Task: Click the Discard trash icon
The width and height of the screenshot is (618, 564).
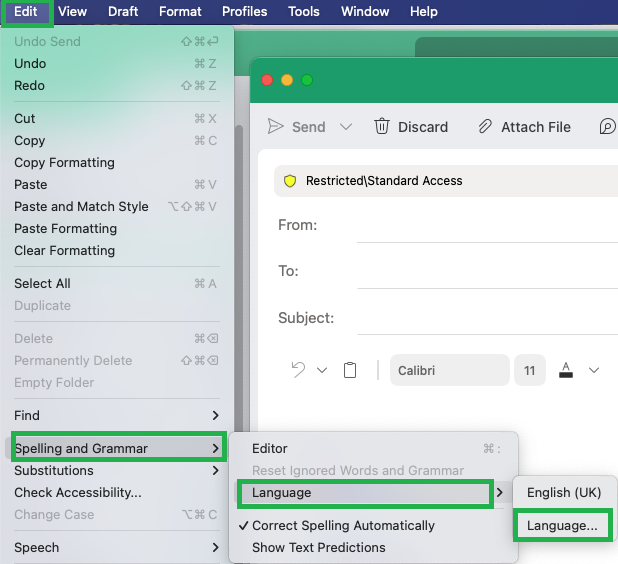Action: click(382, 127)
